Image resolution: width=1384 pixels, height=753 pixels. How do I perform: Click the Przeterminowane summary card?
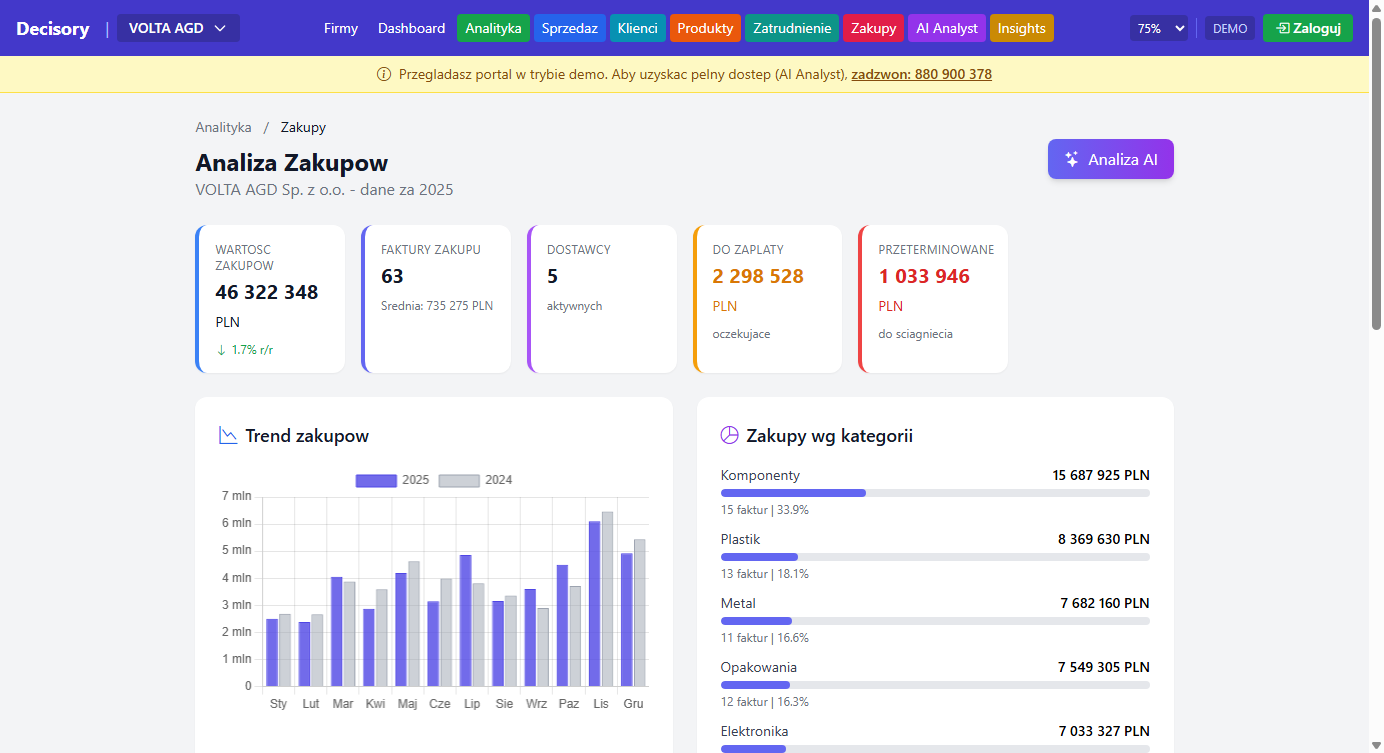(x=933, y=298)
